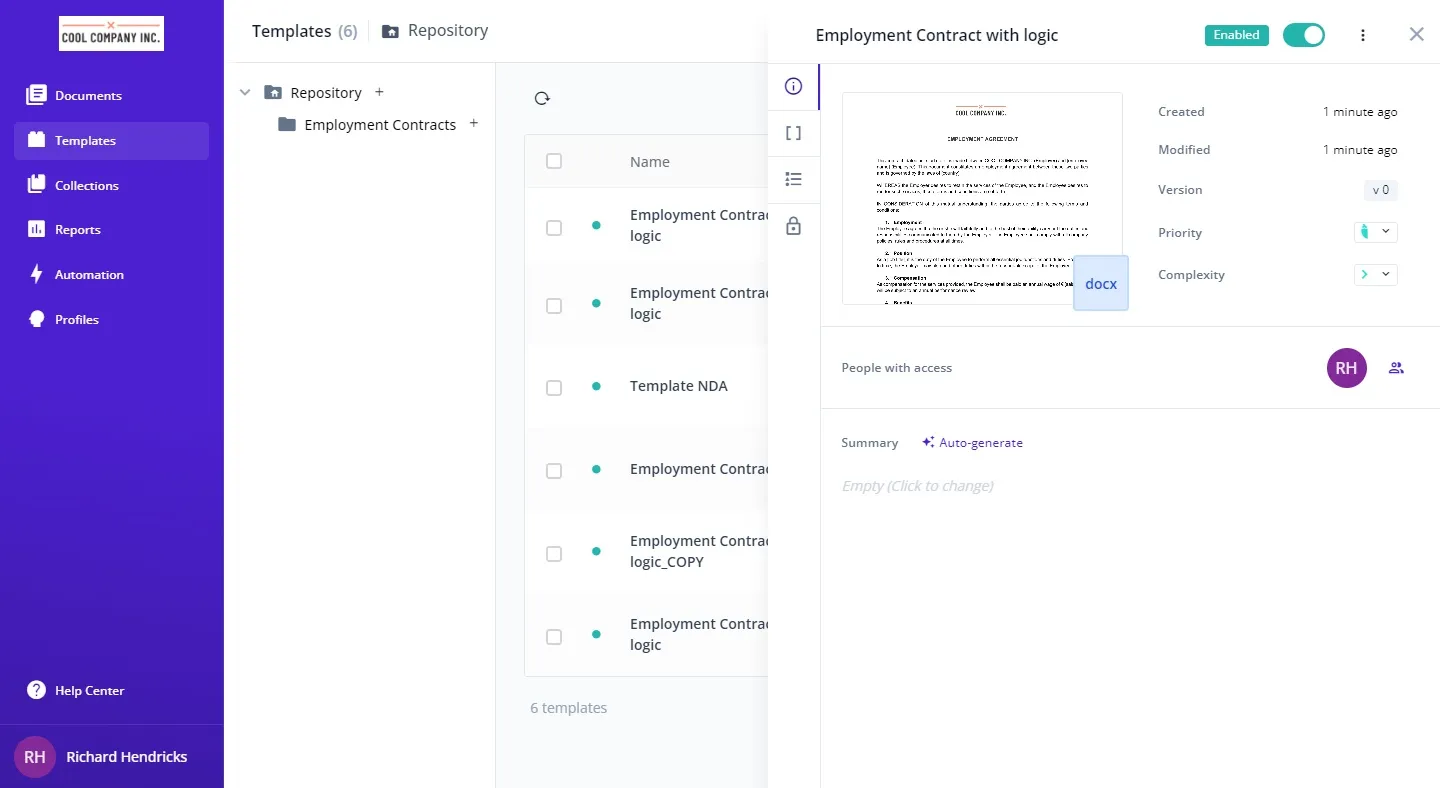Open the list icon tab in panel
The image size is (1440, 788).
tap(793, 180)
